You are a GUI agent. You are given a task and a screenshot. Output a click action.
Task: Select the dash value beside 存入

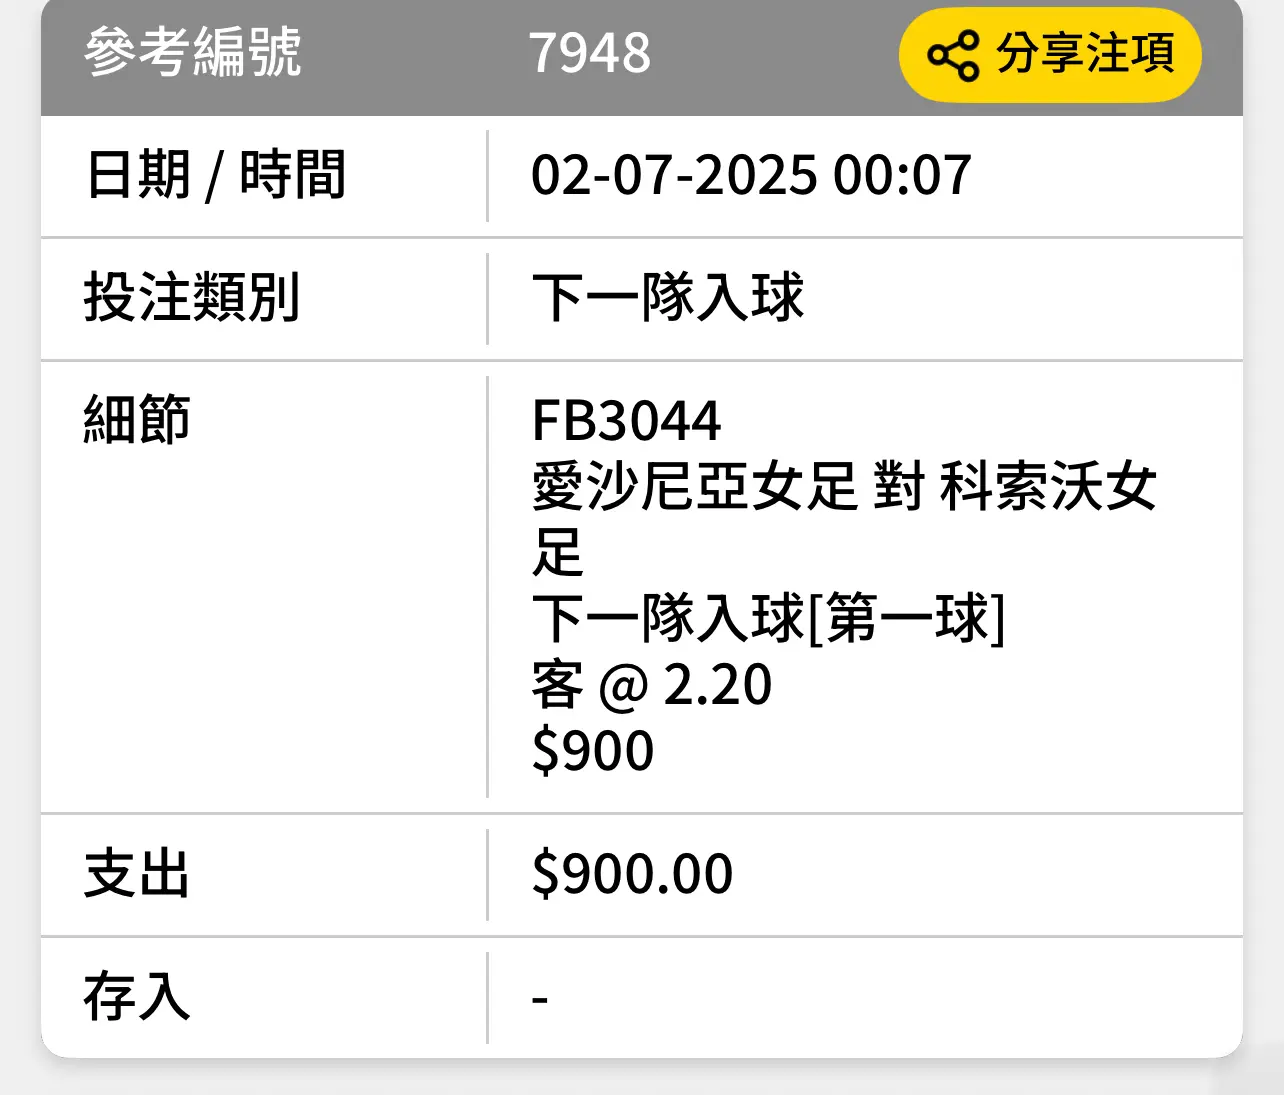(x=540, y=998)
